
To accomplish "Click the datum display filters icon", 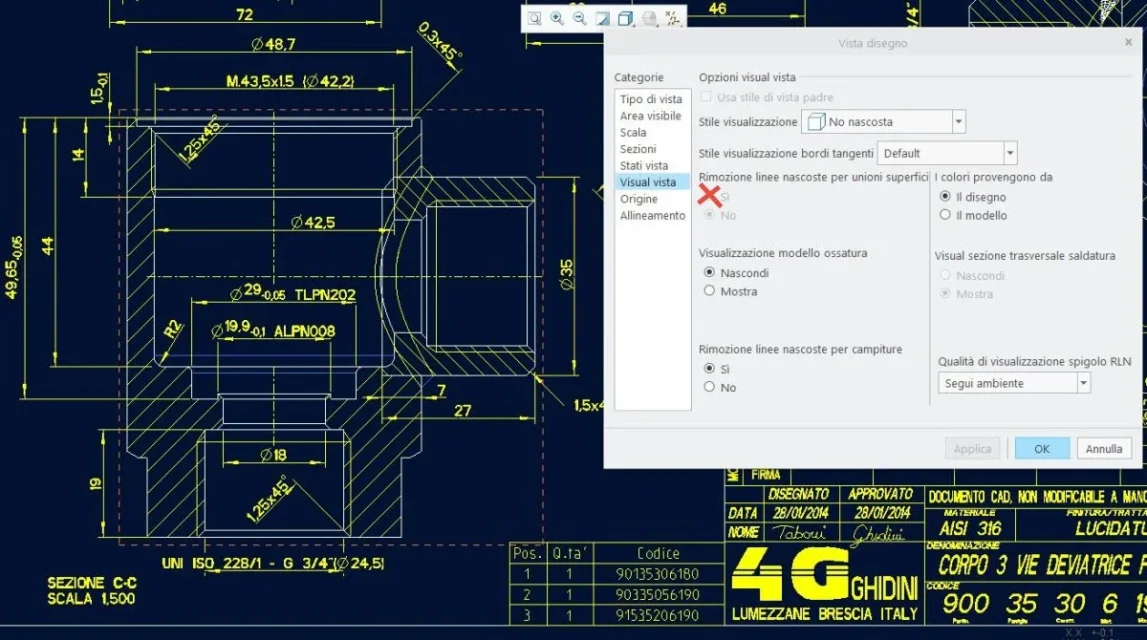I will pos(673,18).
